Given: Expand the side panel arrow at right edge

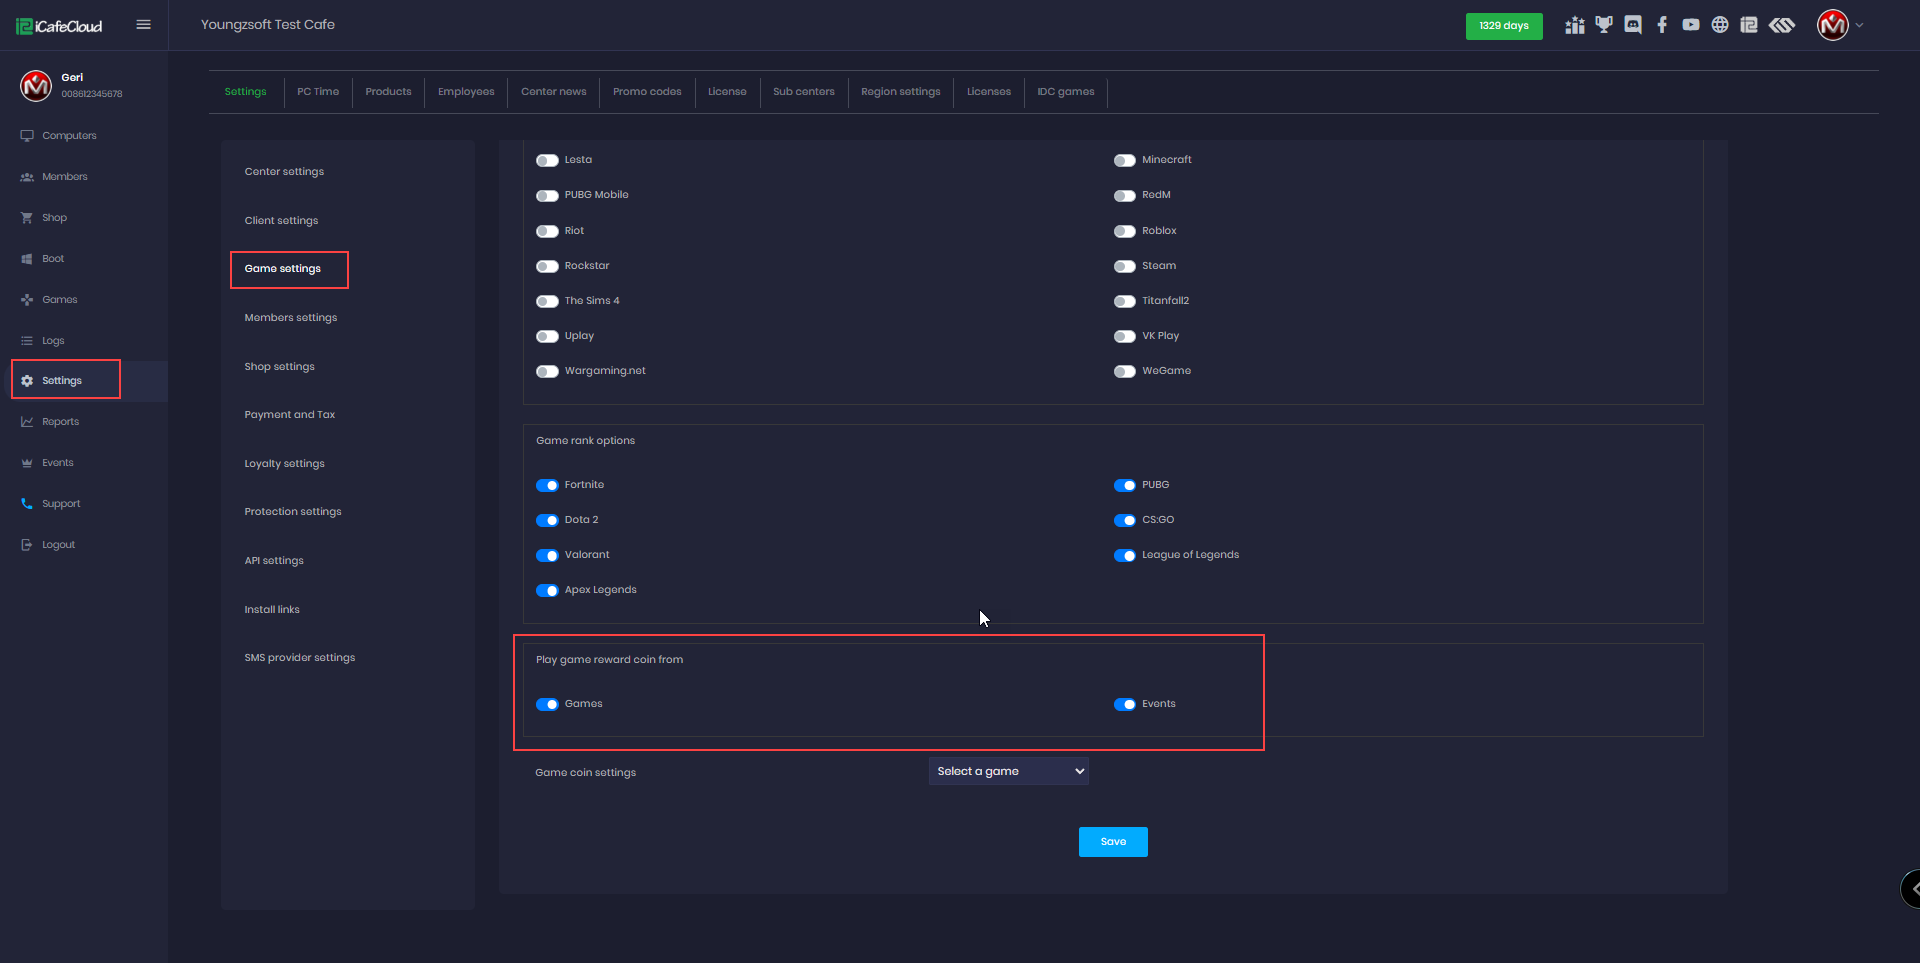Looking at the screenshot, I should 1912,888.
